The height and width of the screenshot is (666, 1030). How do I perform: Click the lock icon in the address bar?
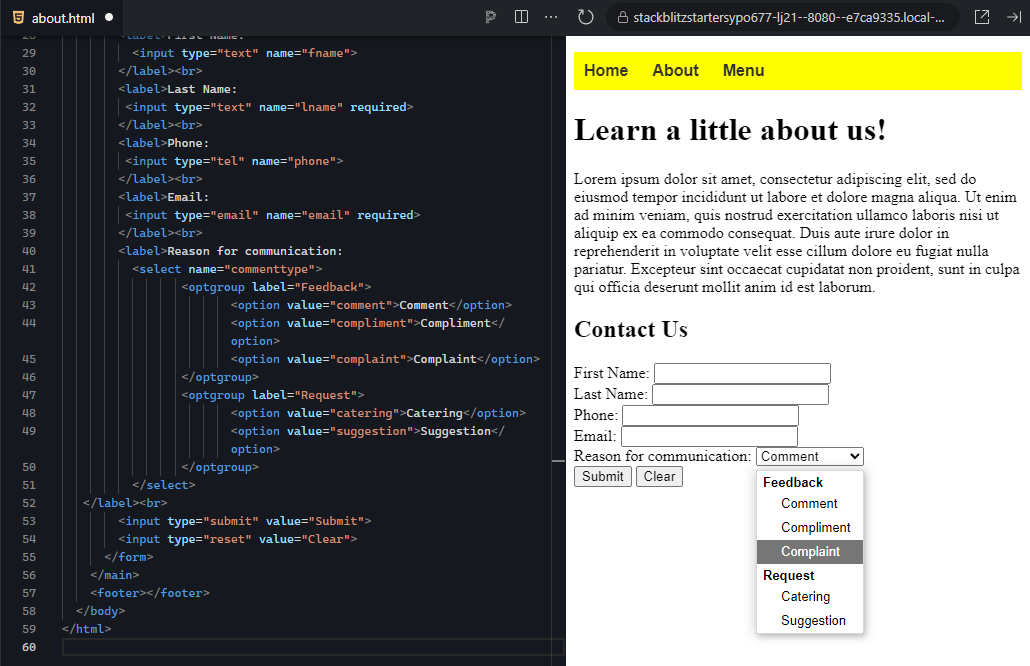(x=622, y=17)
